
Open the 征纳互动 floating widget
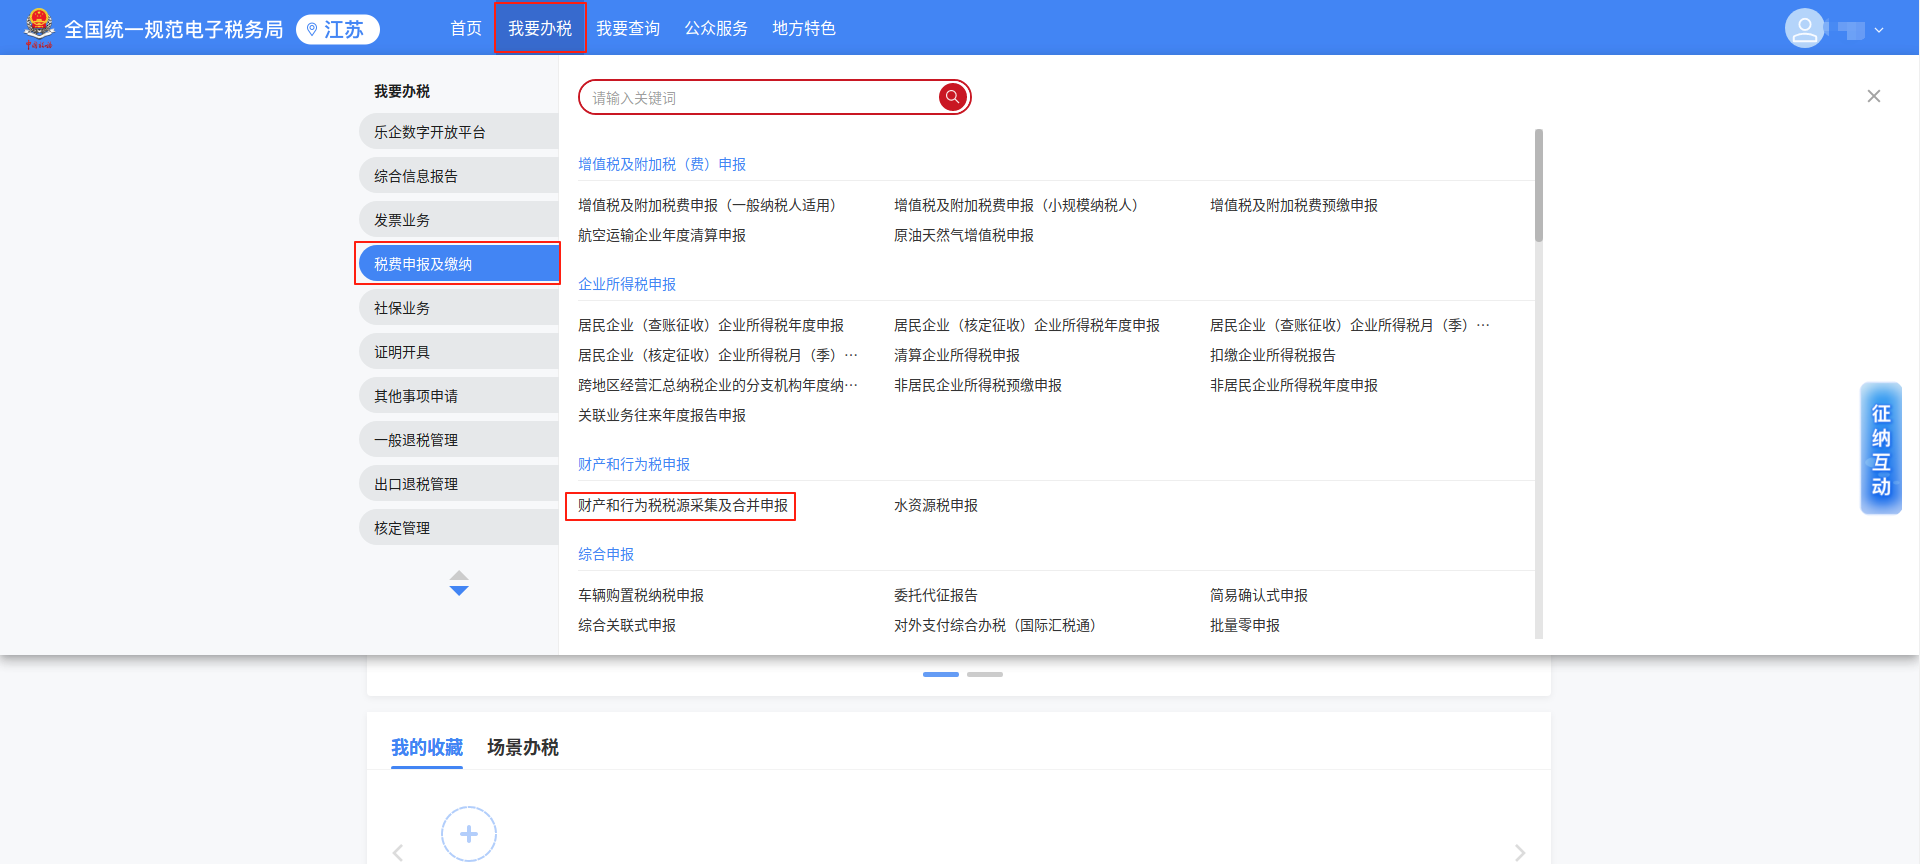tap(1880, 449)
